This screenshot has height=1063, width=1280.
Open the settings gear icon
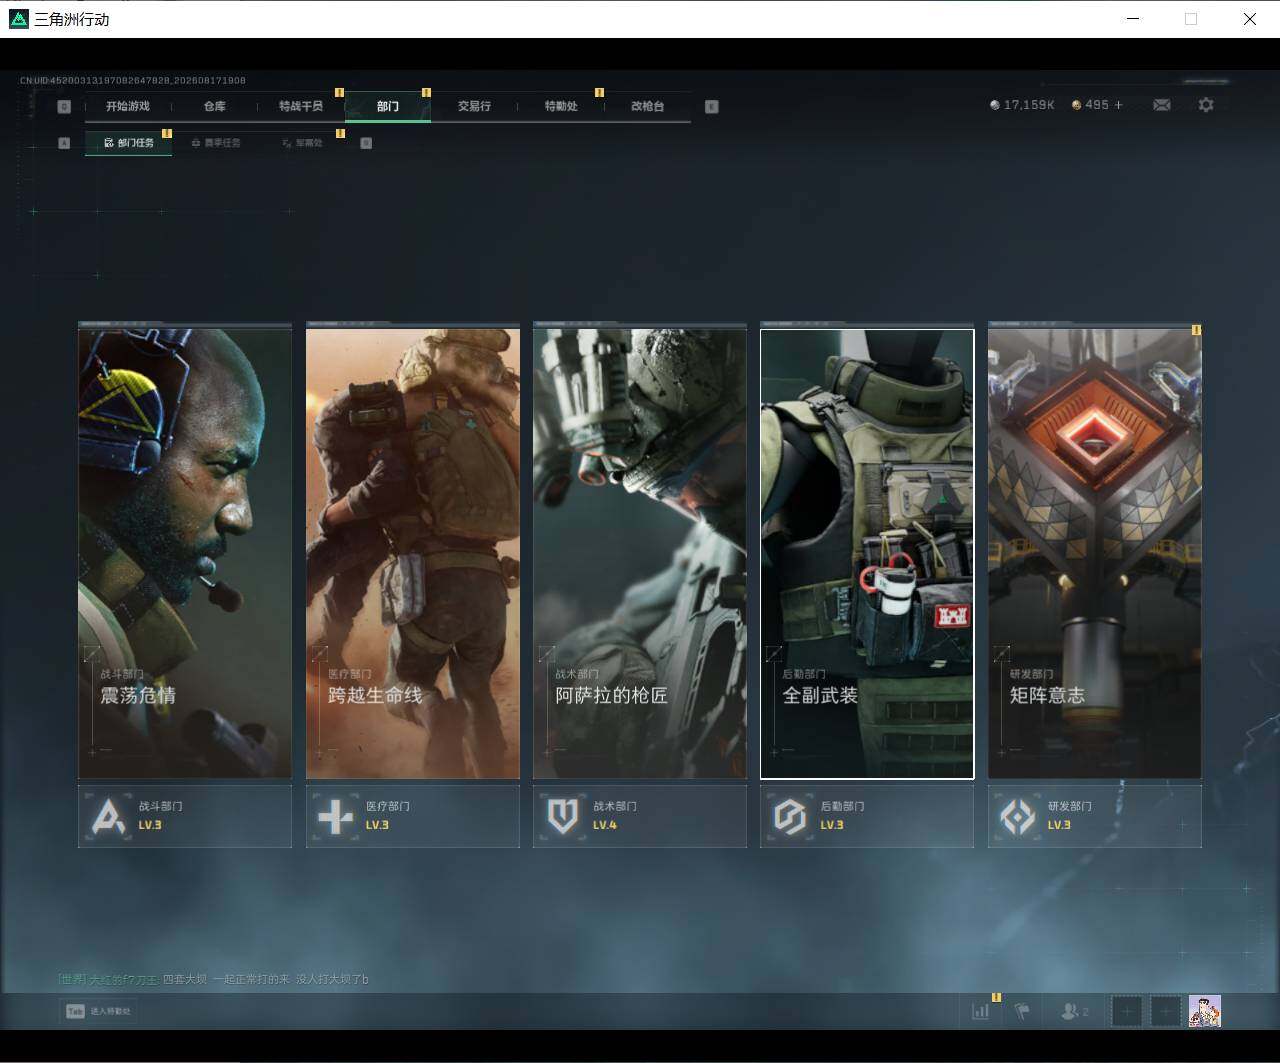(x=1206, y=105)
